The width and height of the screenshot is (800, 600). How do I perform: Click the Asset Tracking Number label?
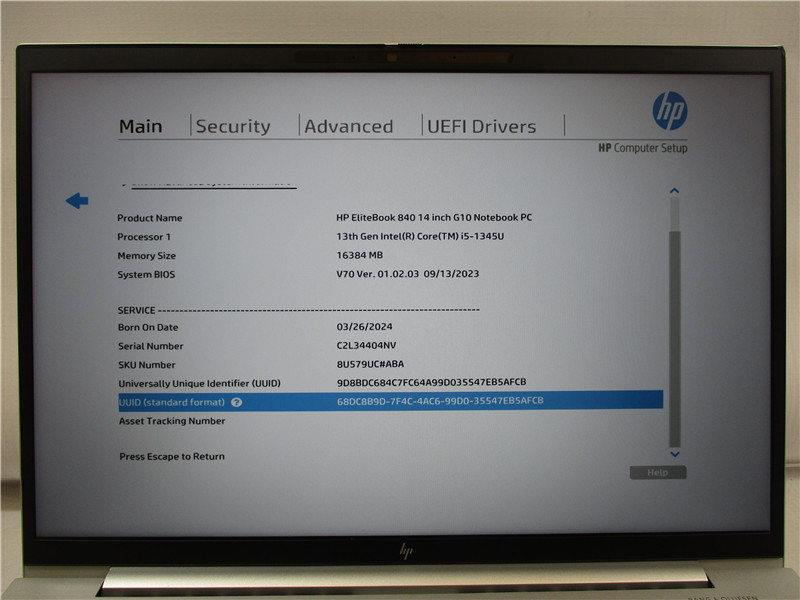coord(172,421)
